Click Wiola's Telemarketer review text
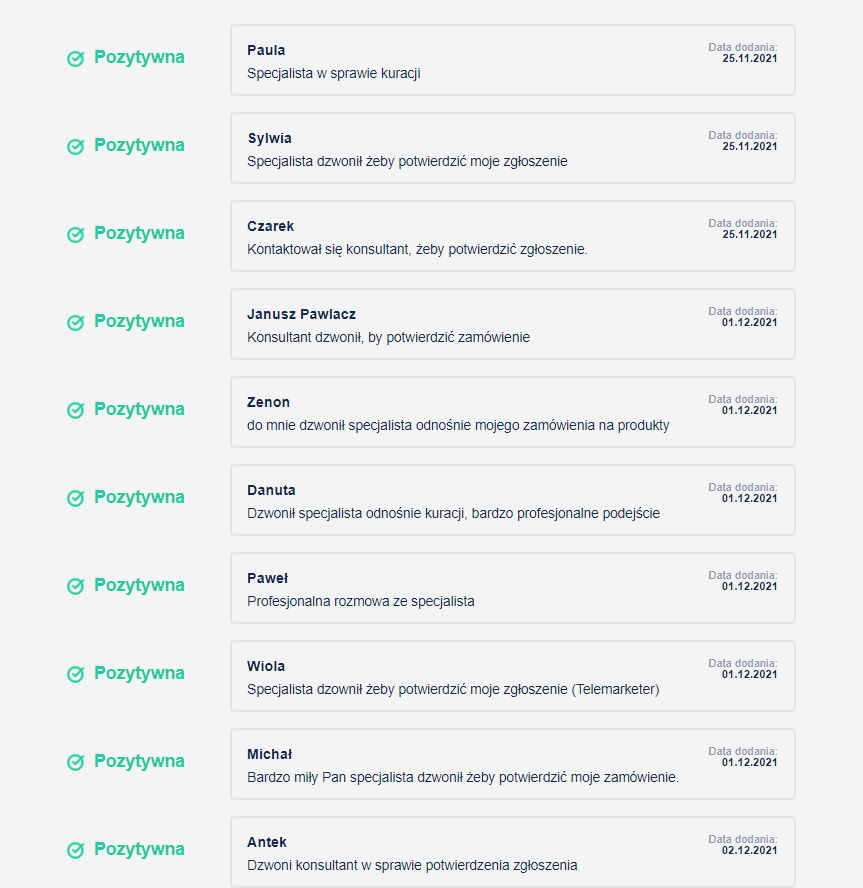 point(453,689)
